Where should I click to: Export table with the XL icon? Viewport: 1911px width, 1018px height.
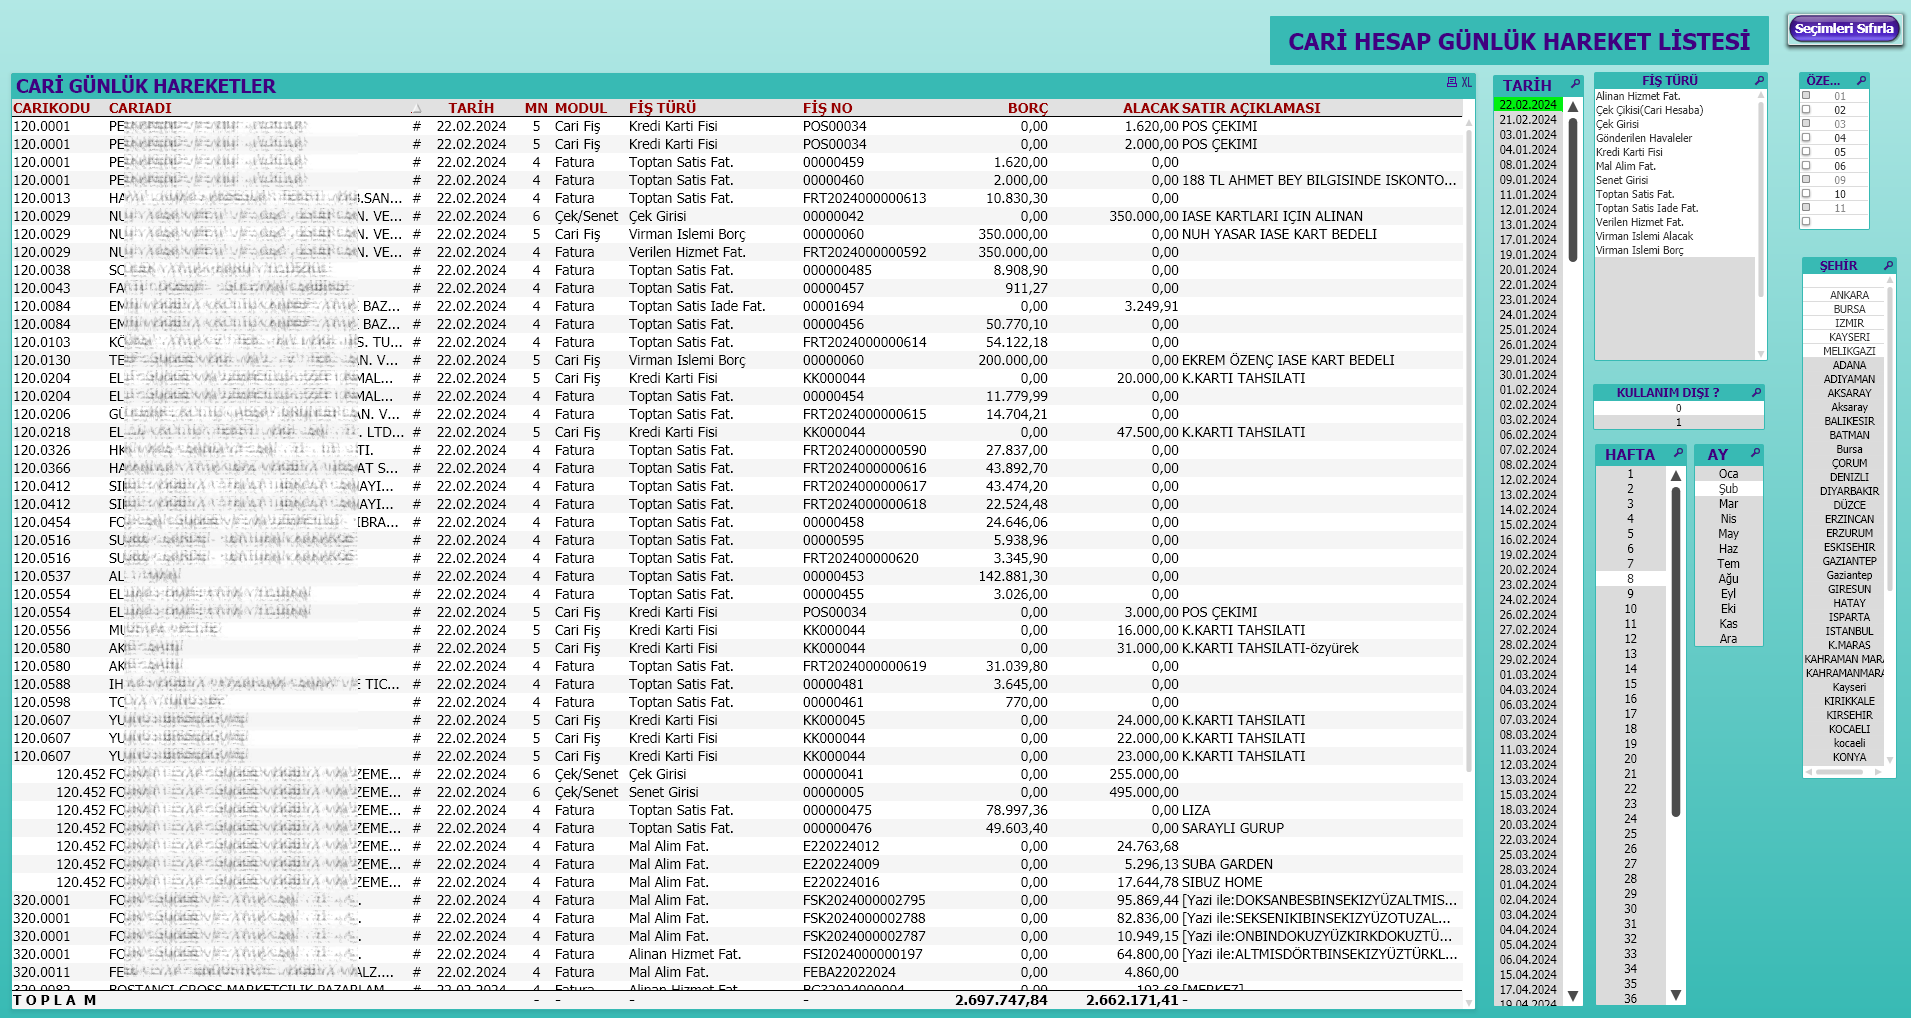[1466, 83]
